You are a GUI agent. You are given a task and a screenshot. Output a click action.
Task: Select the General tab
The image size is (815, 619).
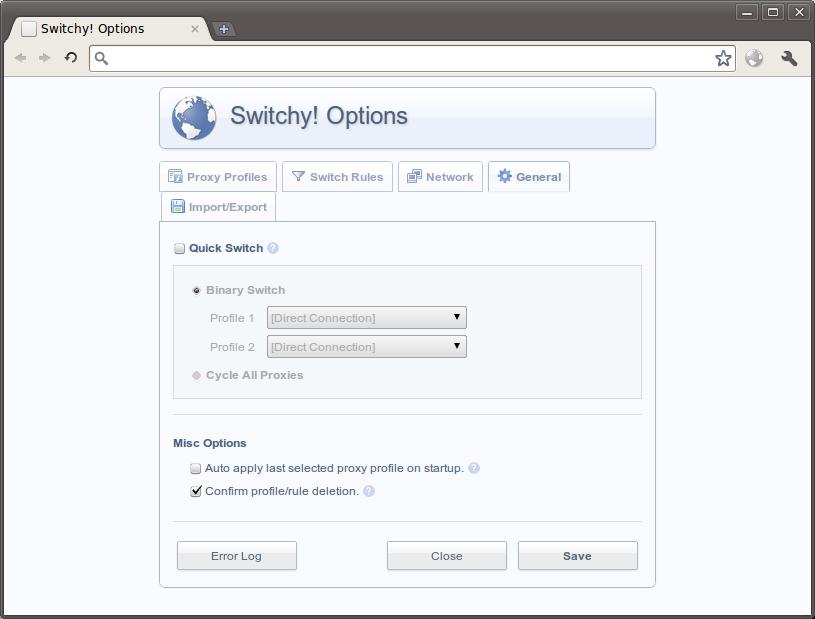(x=529, y=177)
